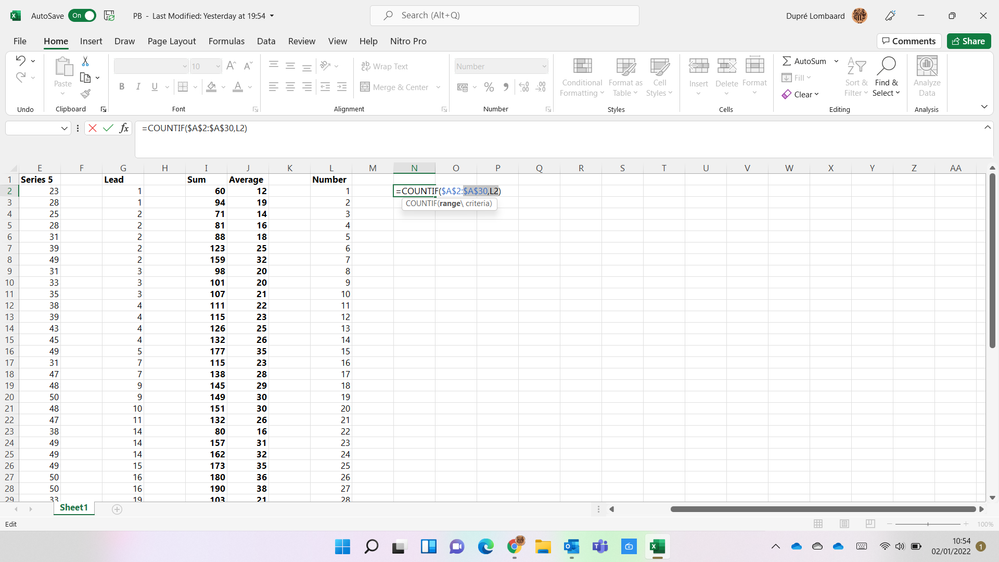Image resolution: width=999 pixels, height=562 pixels.
Task: Switch to the Page Layout tab
Action: tap(171, 41)
